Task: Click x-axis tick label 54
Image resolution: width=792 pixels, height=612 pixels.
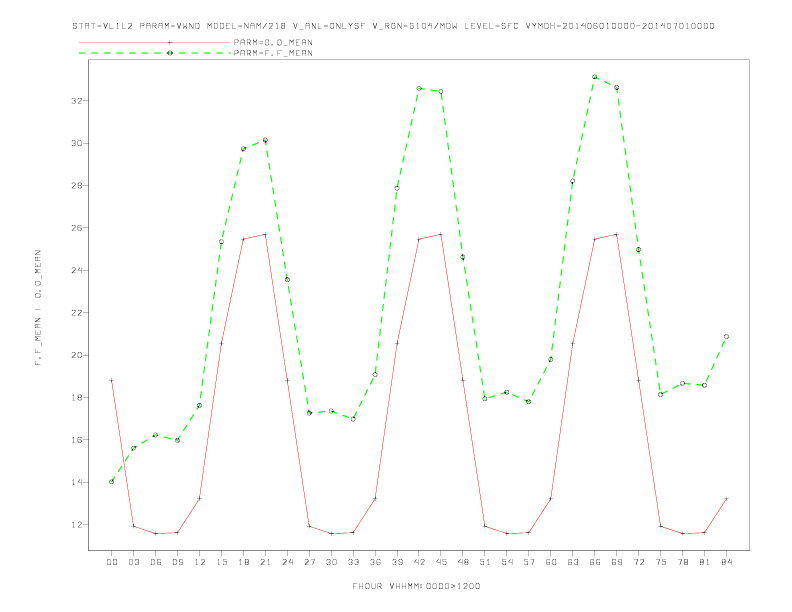Action: 507,562
